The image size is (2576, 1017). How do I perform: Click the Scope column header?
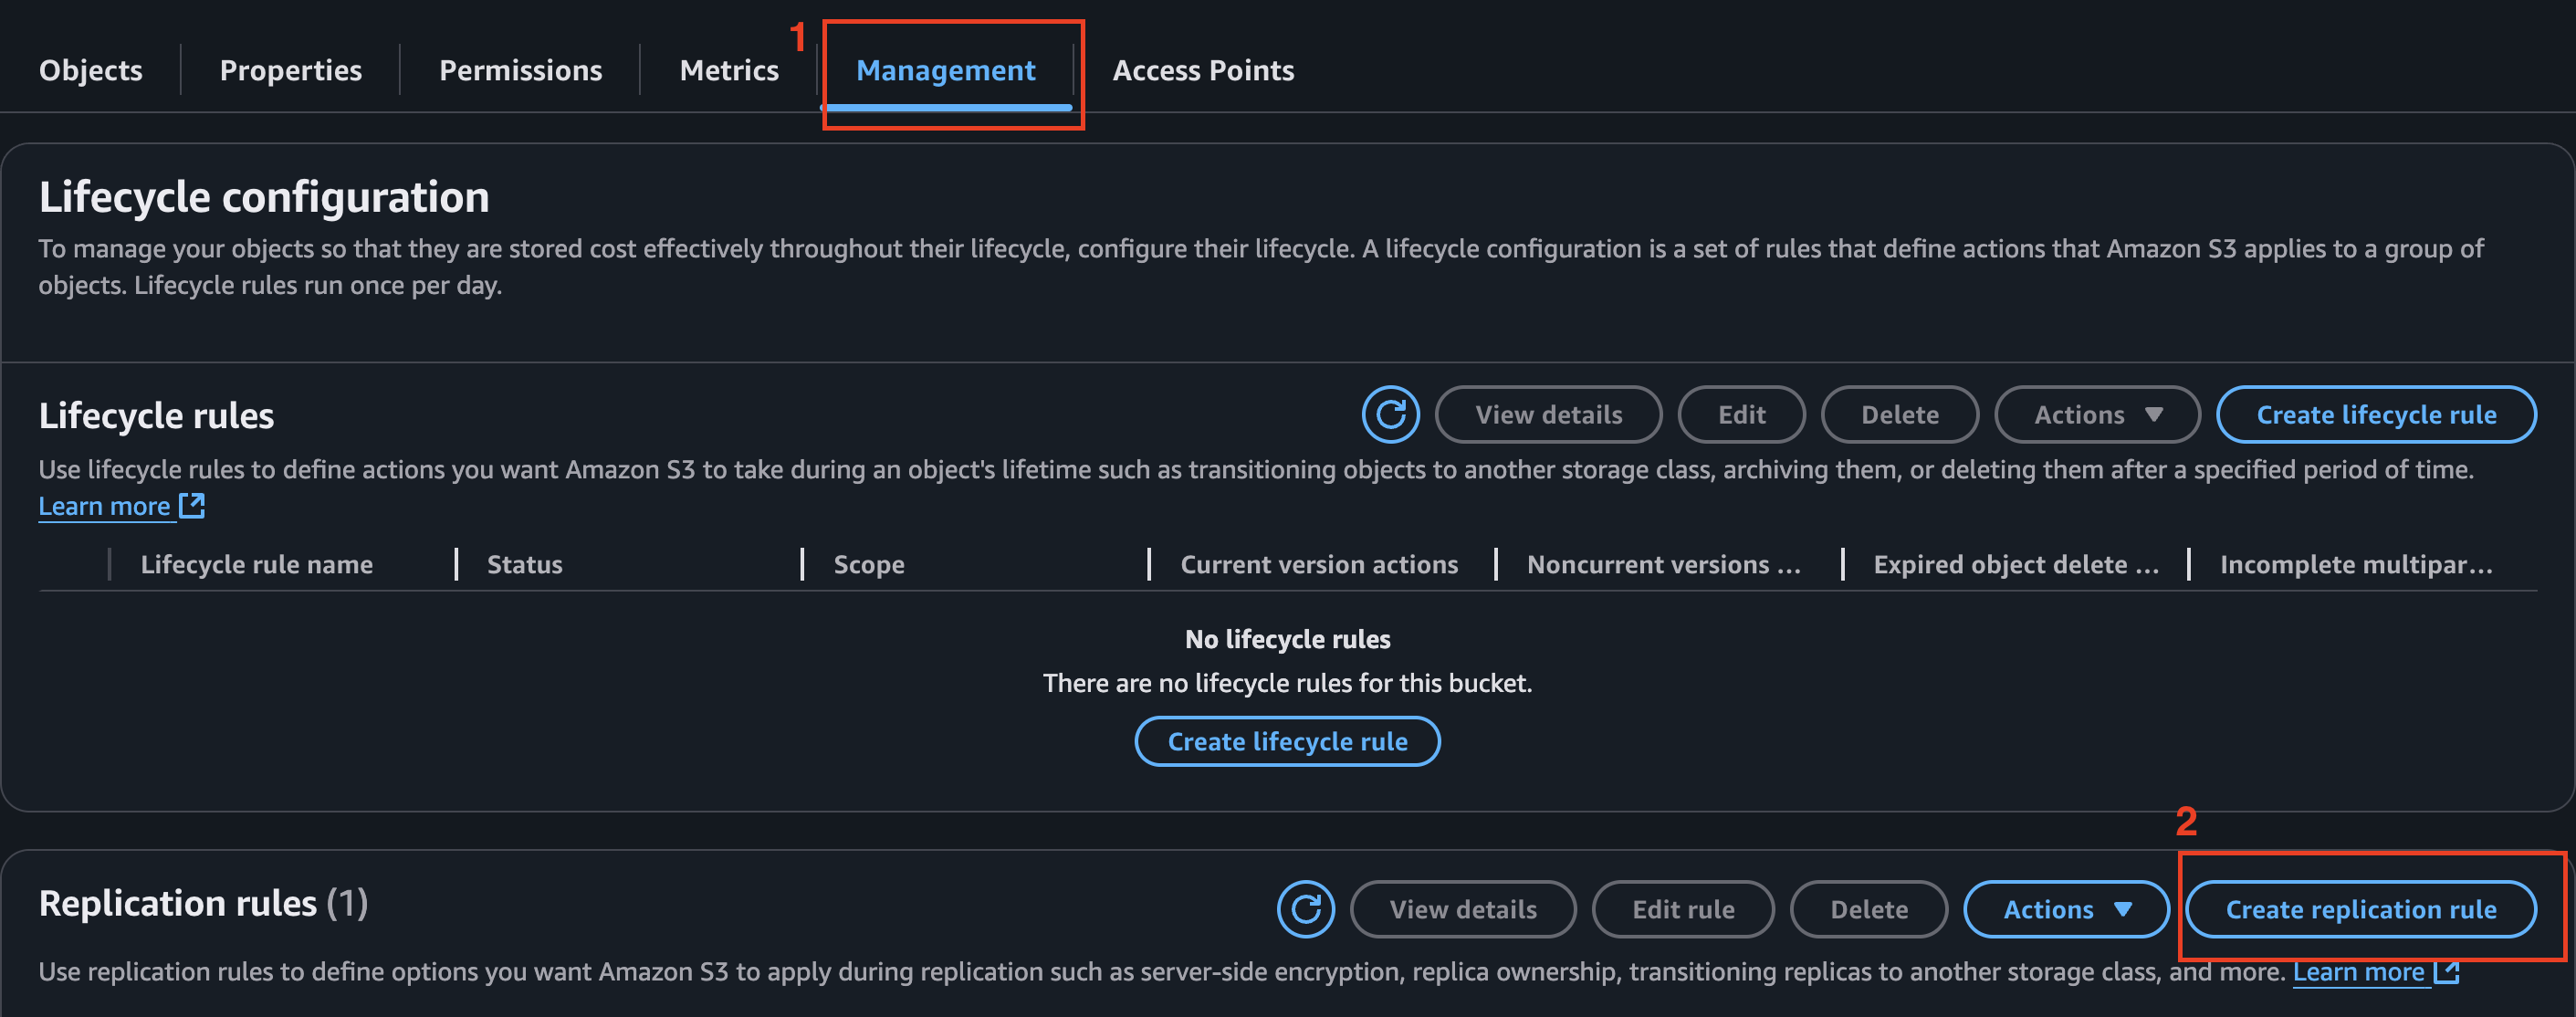point(868,564)
